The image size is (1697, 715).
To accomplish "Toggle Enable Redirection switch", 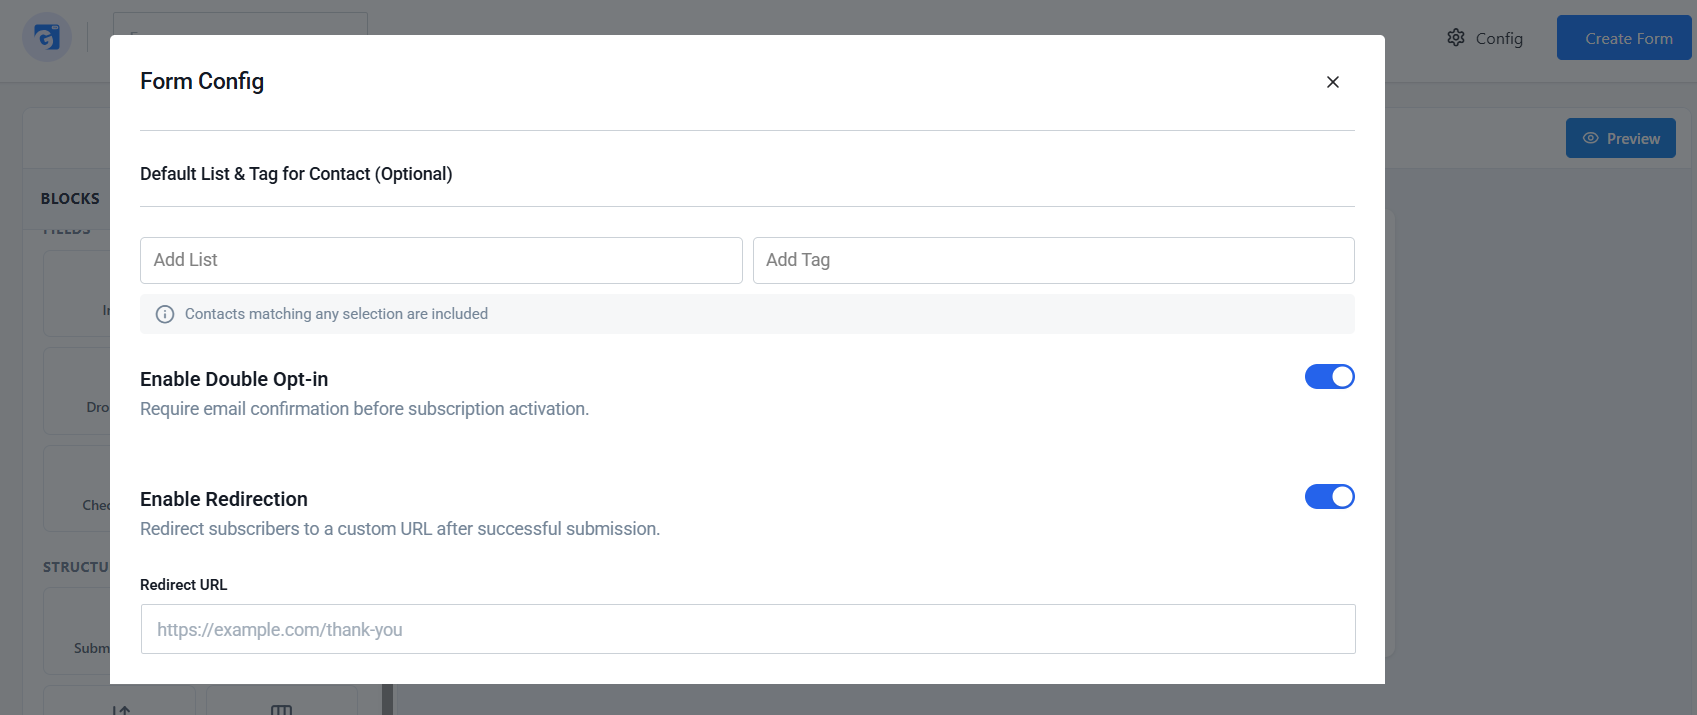I will [1329, 496].
